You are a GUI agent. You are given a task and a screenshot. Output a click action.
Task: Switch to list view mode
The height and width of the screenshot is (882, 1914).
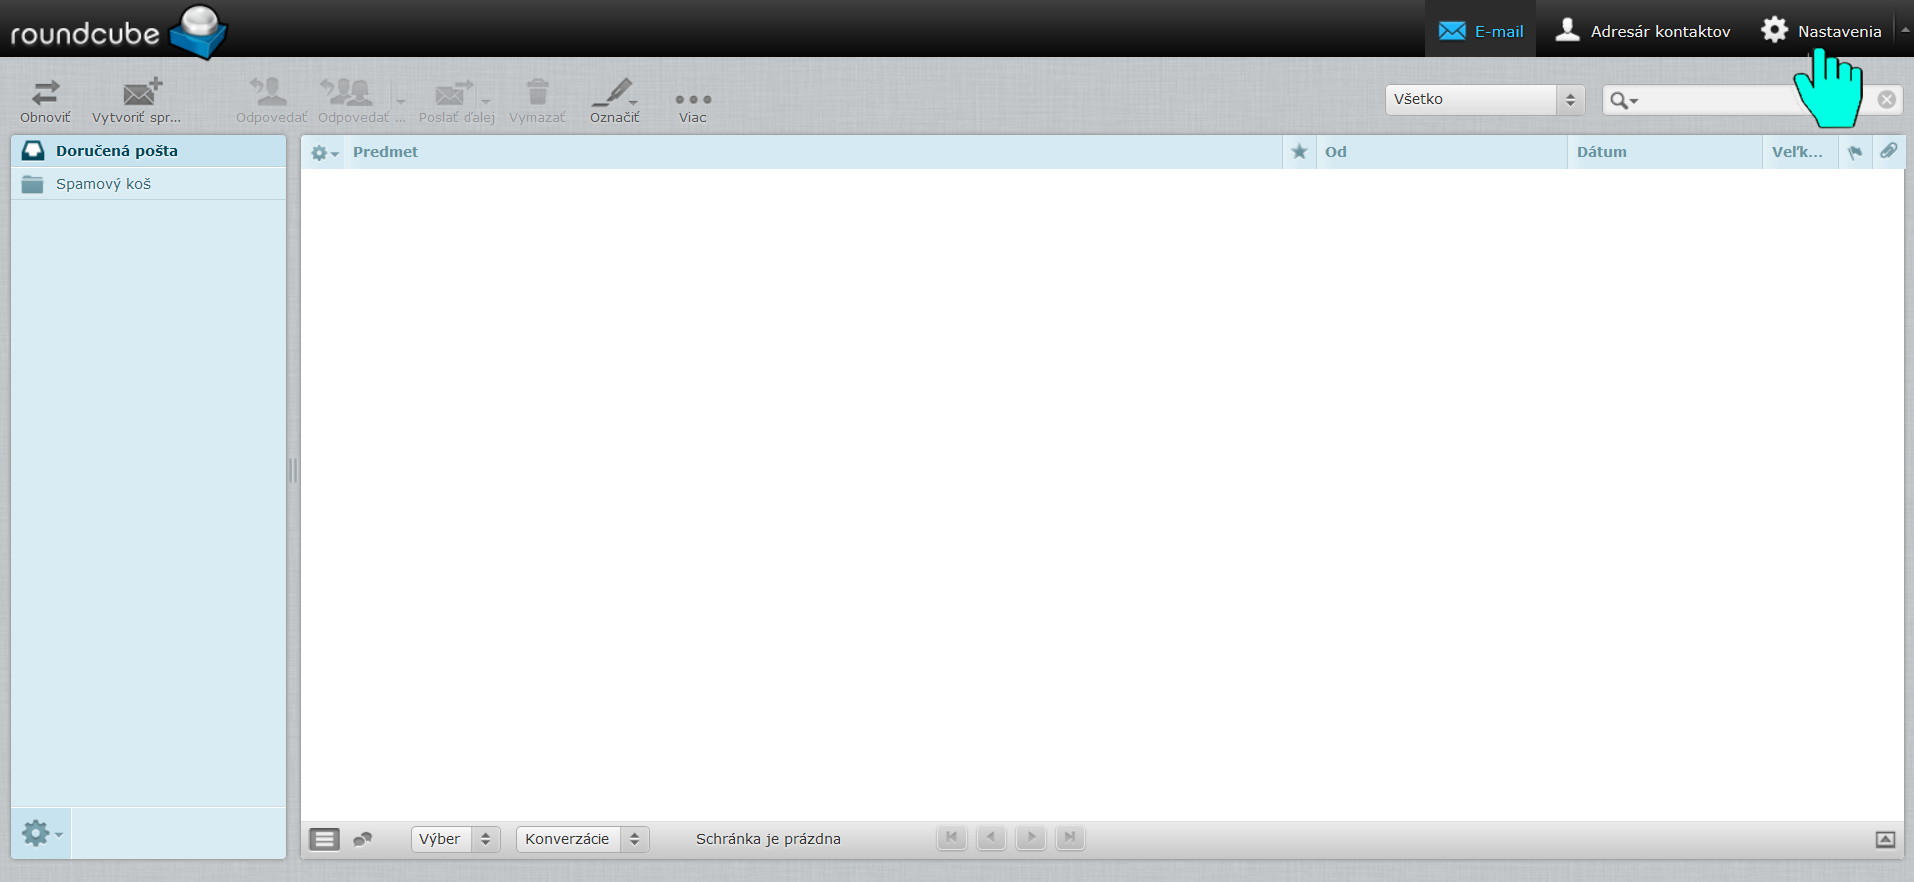(324, 839)
